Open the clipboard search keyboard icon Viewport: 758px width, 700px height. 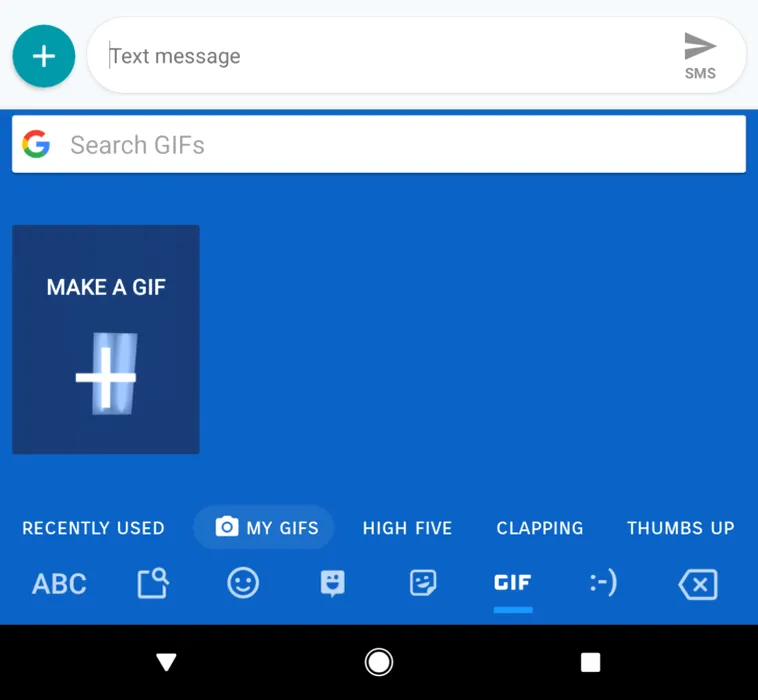tap(153, 583)
